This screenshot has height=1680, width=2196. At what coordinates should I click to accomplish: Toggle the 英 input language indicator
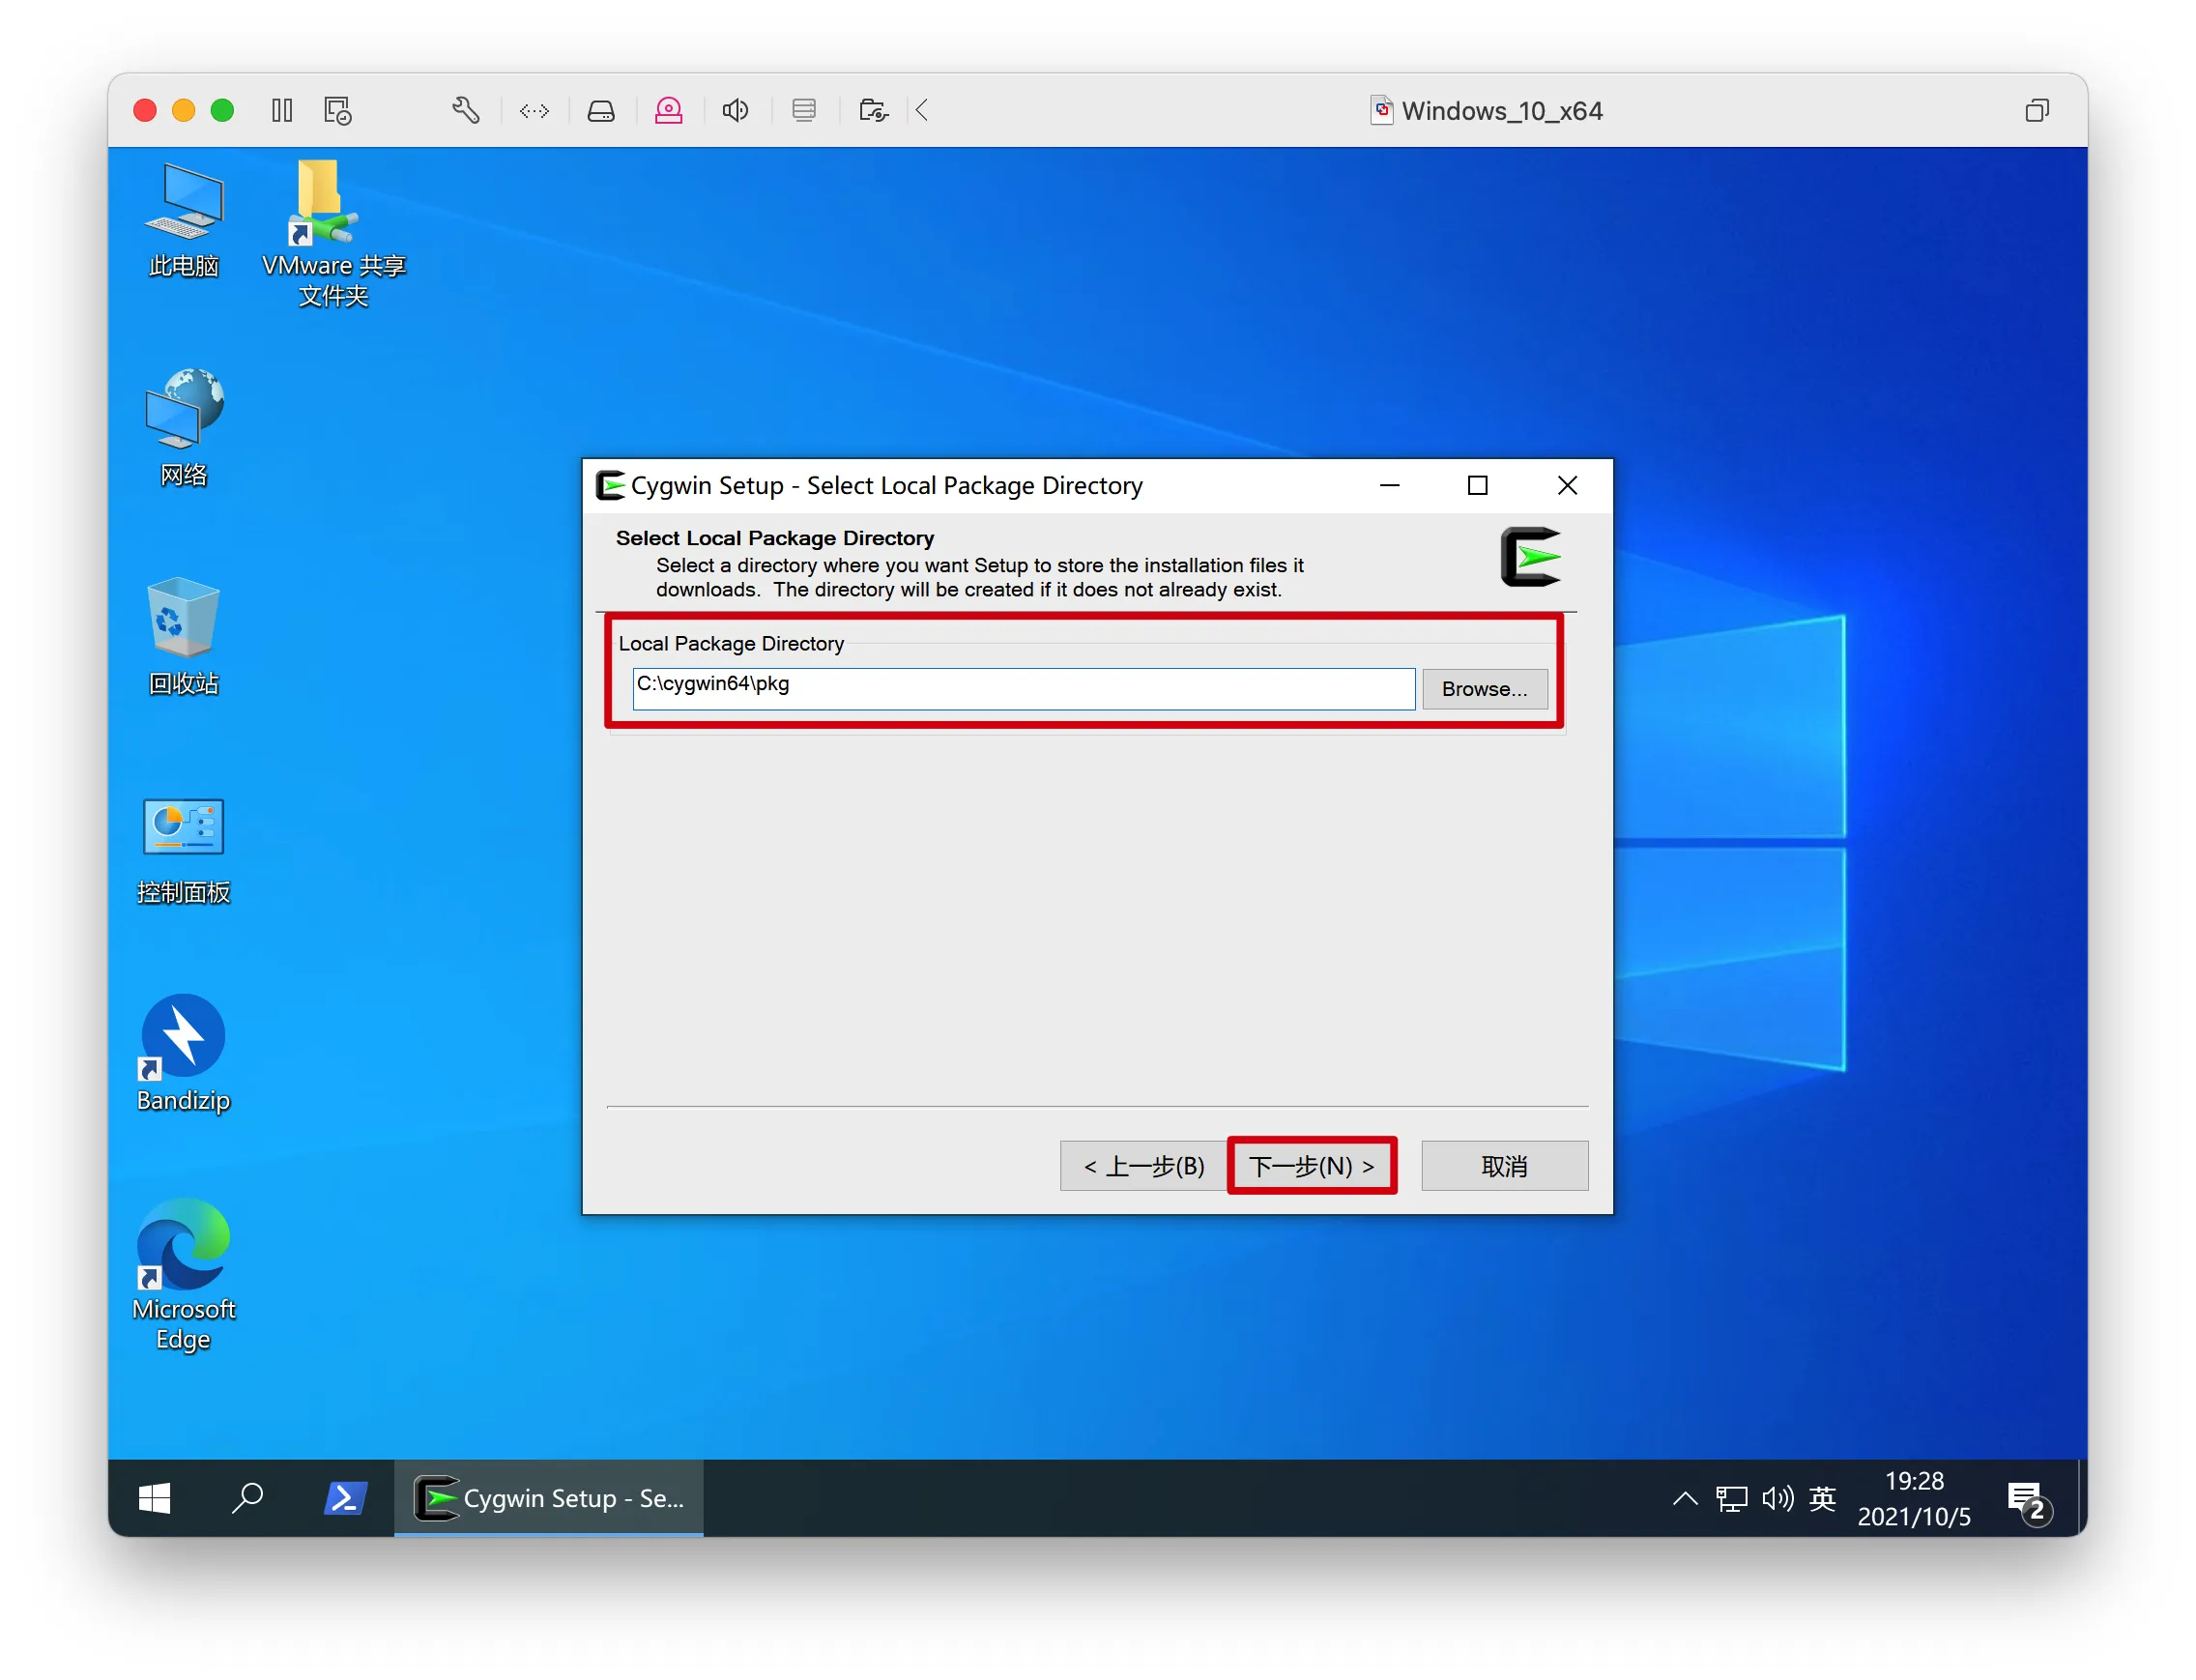(1822, 1497)
